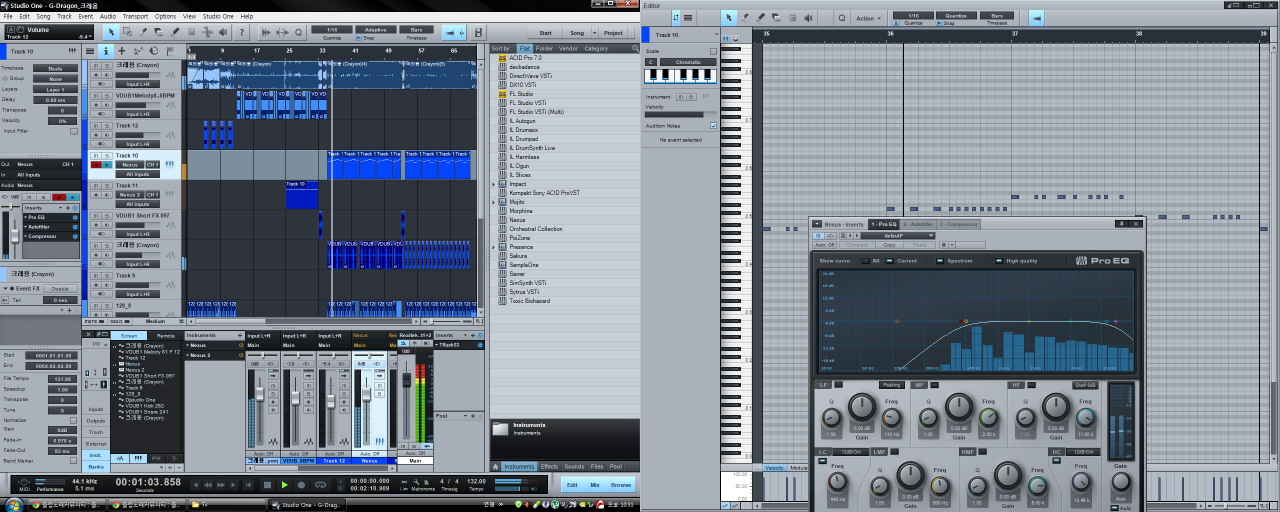Expand the Impact instrument entry

pyautogui.click(x=493, y=184)
